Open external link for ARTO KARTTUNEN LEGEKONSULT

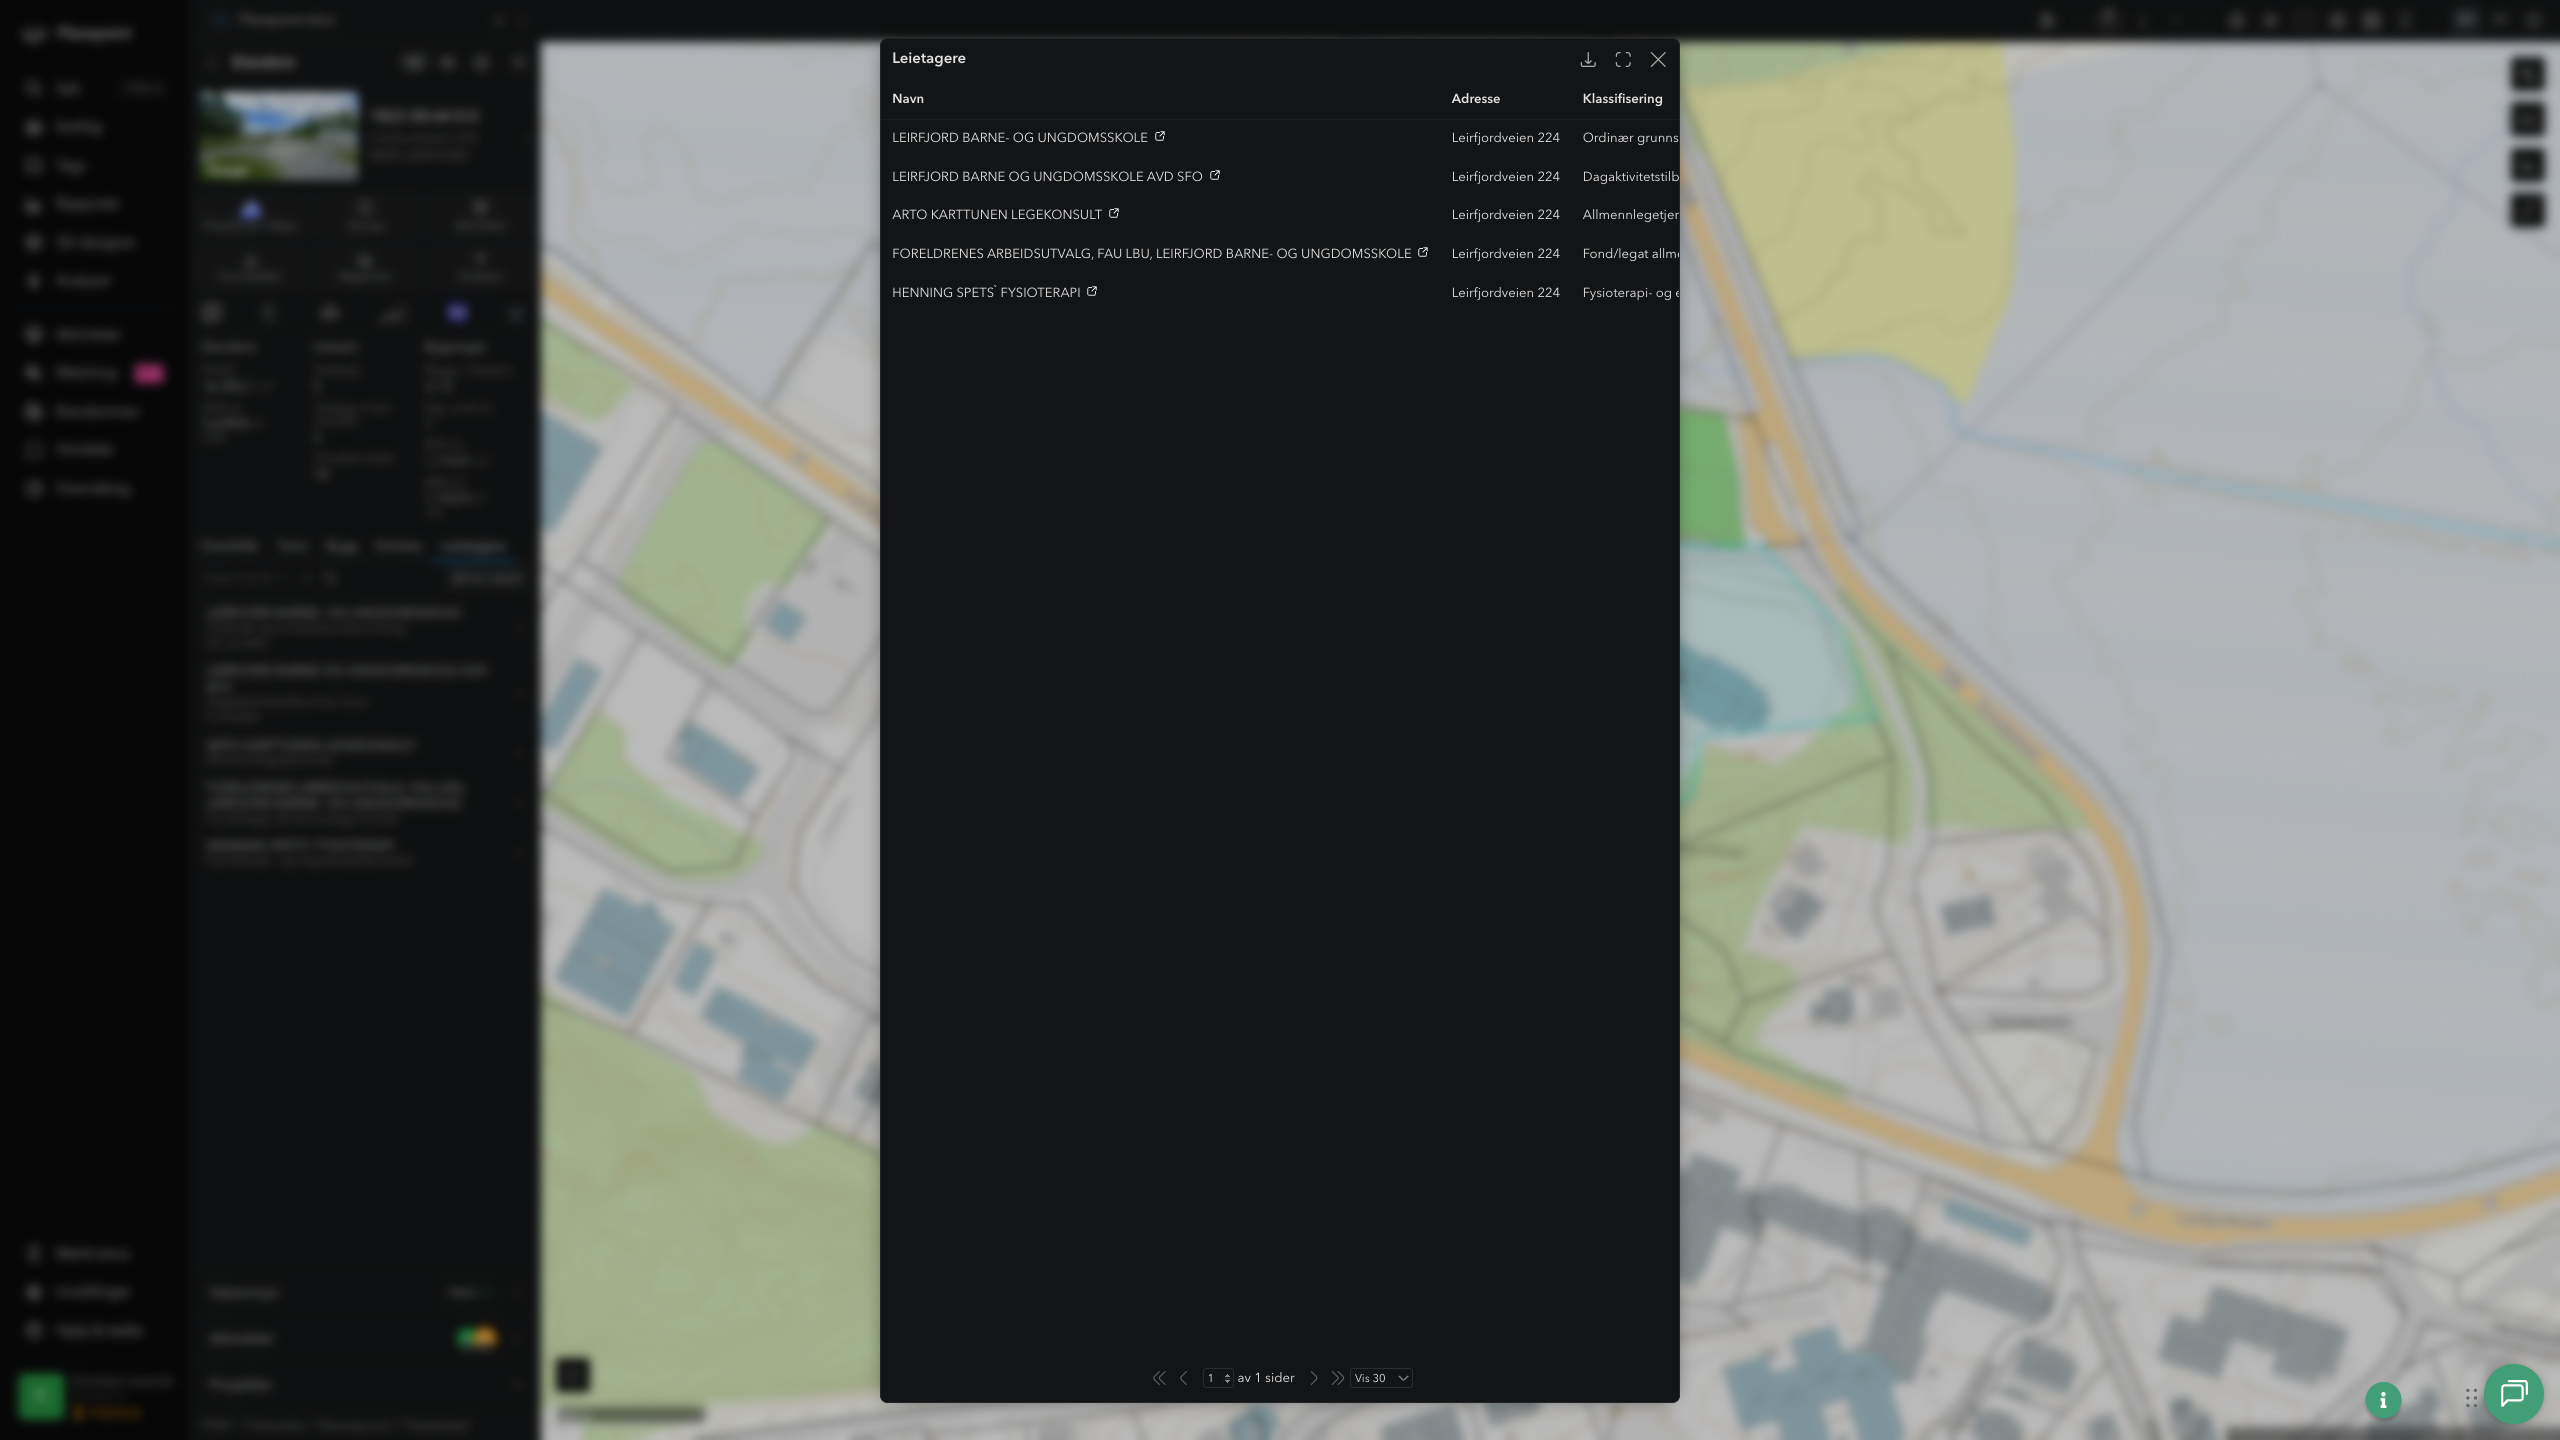coord(1114,213)
